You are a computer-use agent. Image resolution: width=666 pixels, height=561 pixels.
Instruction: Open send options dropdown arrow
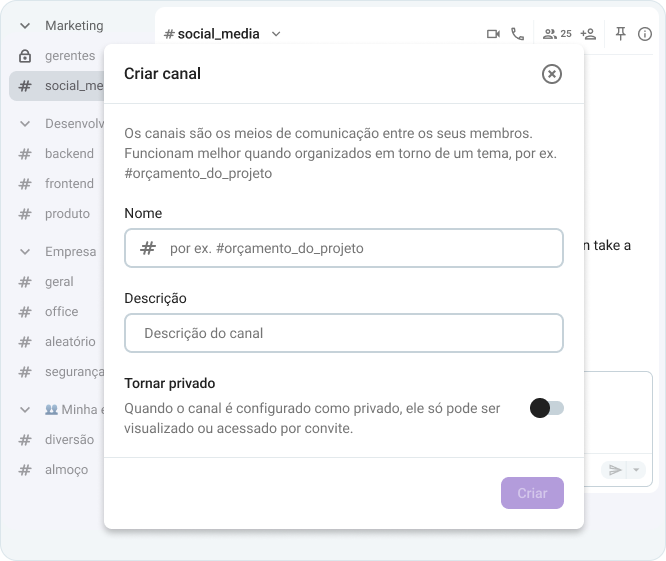click(x=636, y=470)
